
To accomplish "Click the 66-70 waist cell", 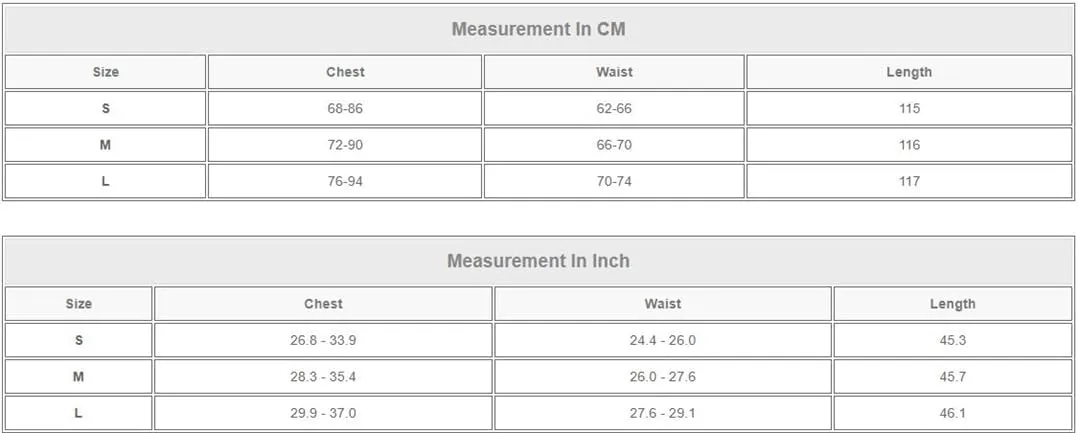I will [614, 145].
